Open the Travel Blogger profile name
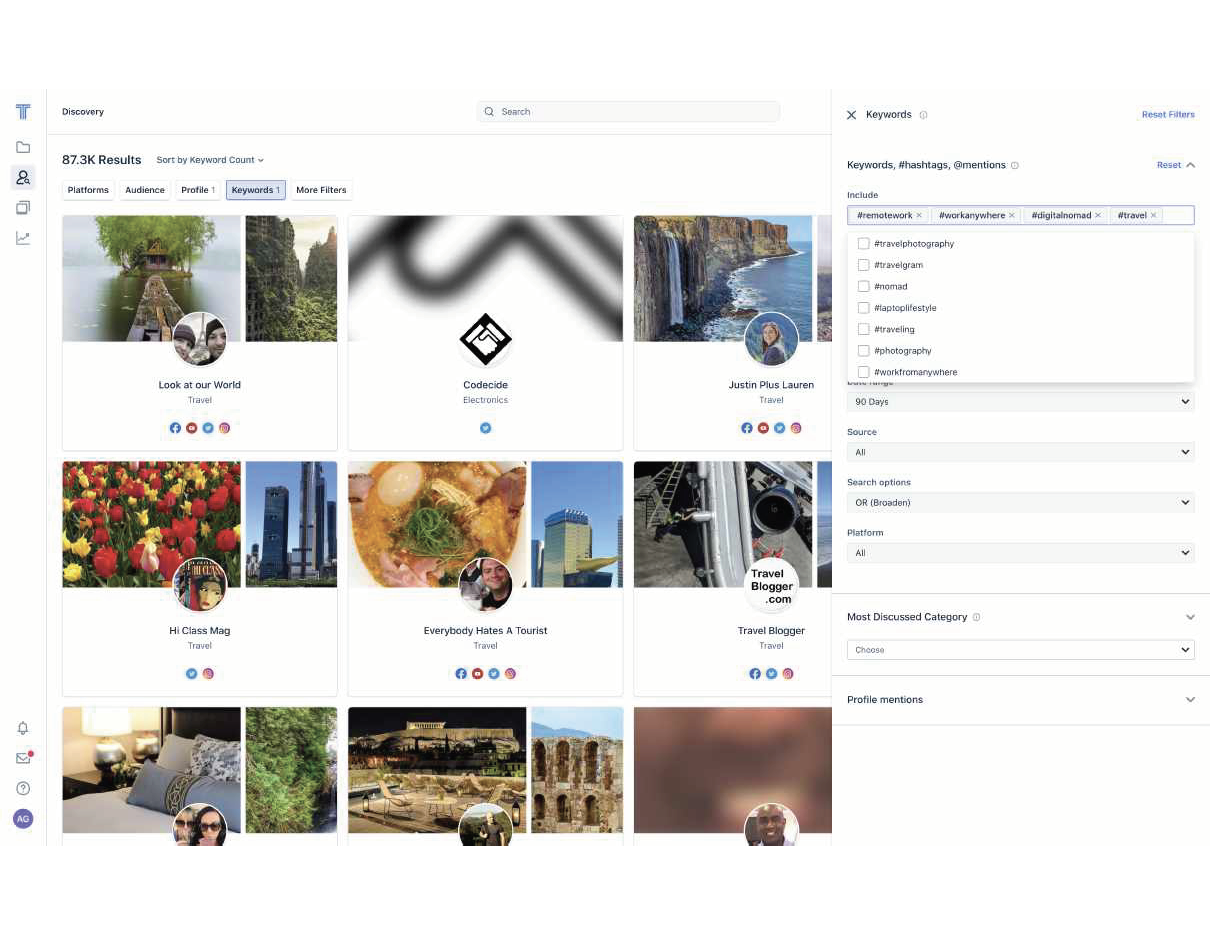Image resolution: width=1210 pixels, height=935 pixels. pos(771,631)
